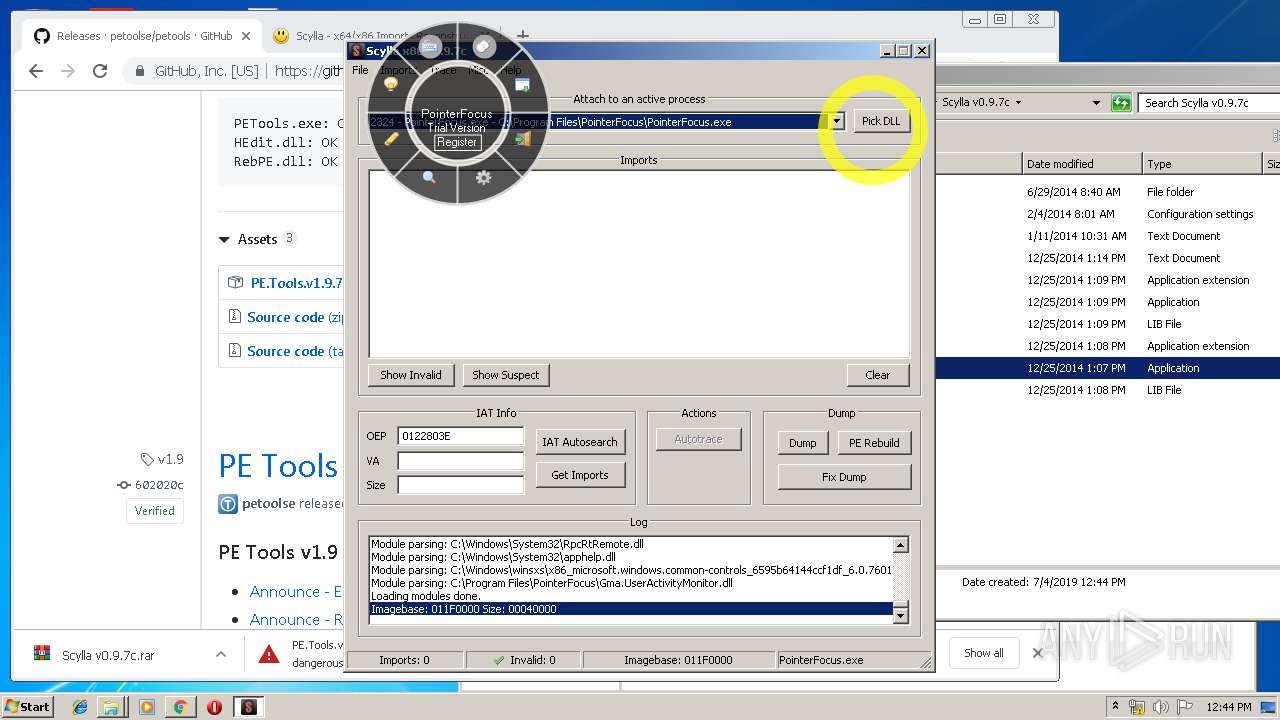Click the Show Suspect button
The width and height of the screenshot is (1280, 720).
505,375
